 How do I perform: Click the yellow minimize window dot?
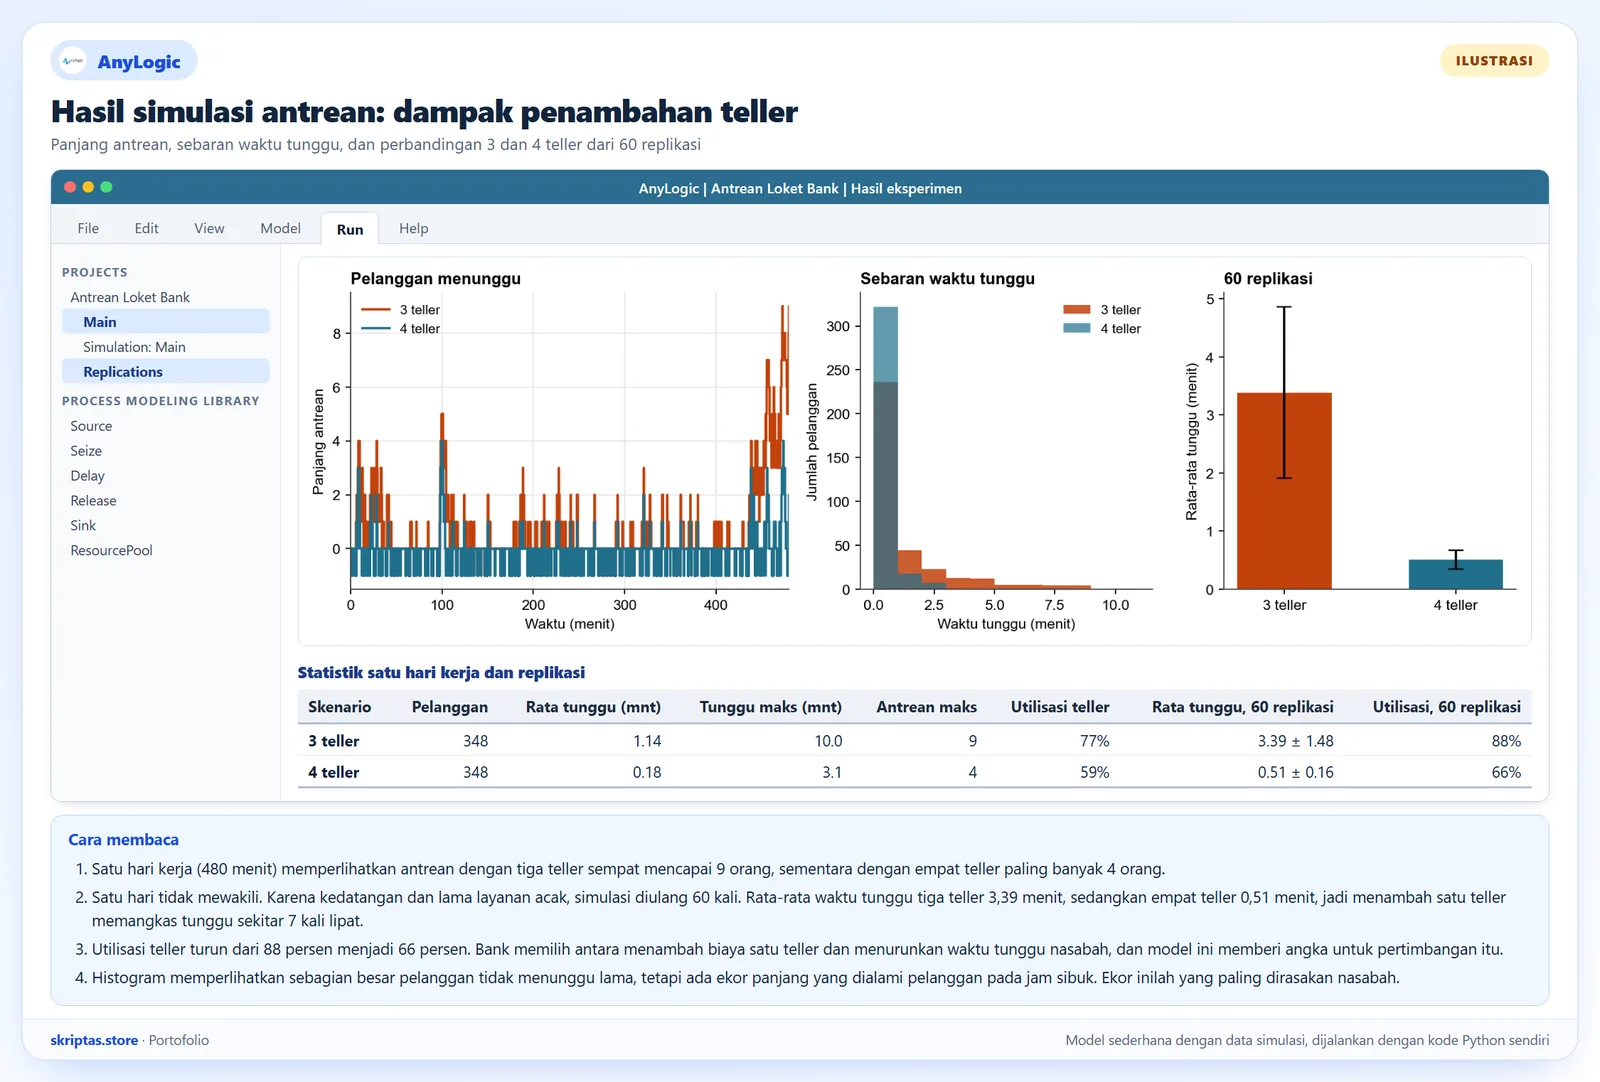coord(88,187)
